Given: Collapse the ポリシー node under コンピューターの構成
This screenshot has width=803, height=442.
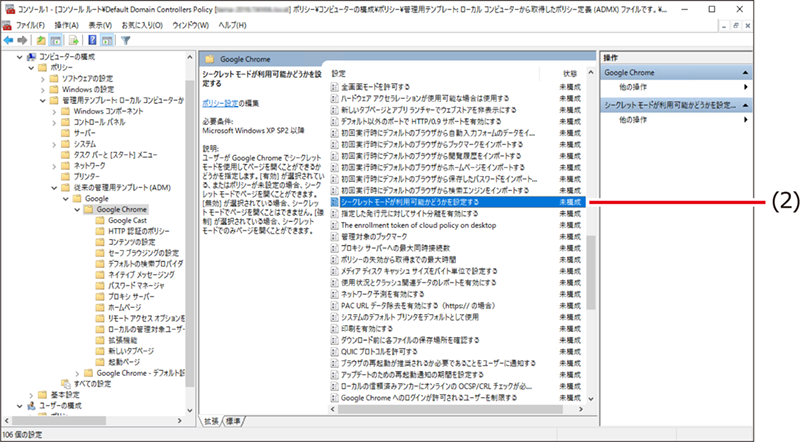Looking at the screenshot, I should click(x=31, y=68).
